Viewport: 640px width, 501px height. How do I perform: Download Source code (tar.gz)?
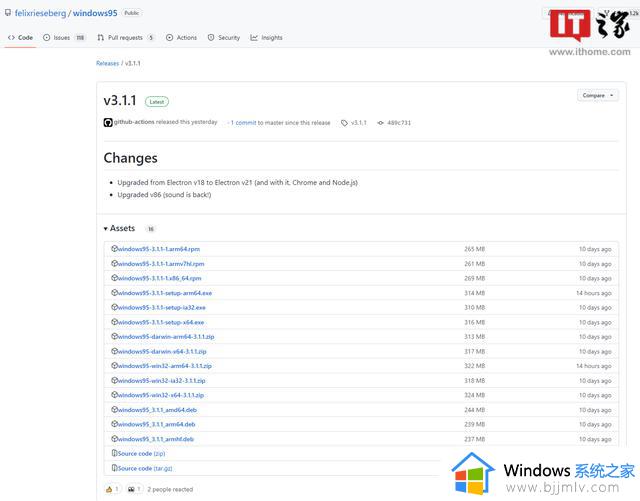pos(145,468)
